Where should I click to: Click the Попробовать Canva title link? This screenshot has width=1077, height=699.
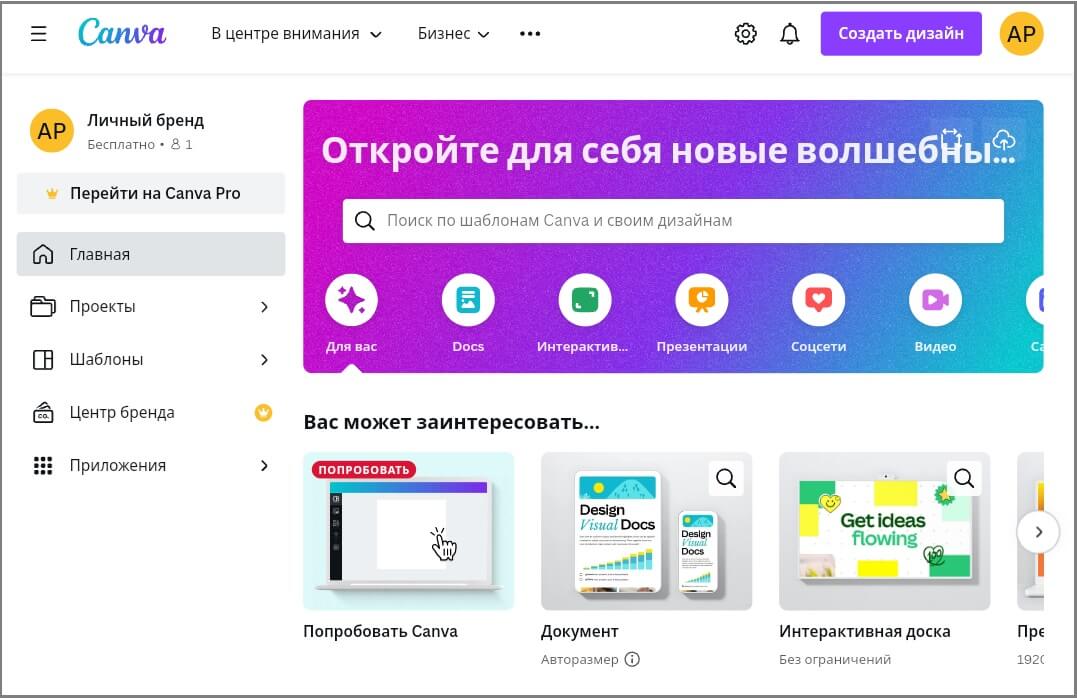[x=380, y=631]
